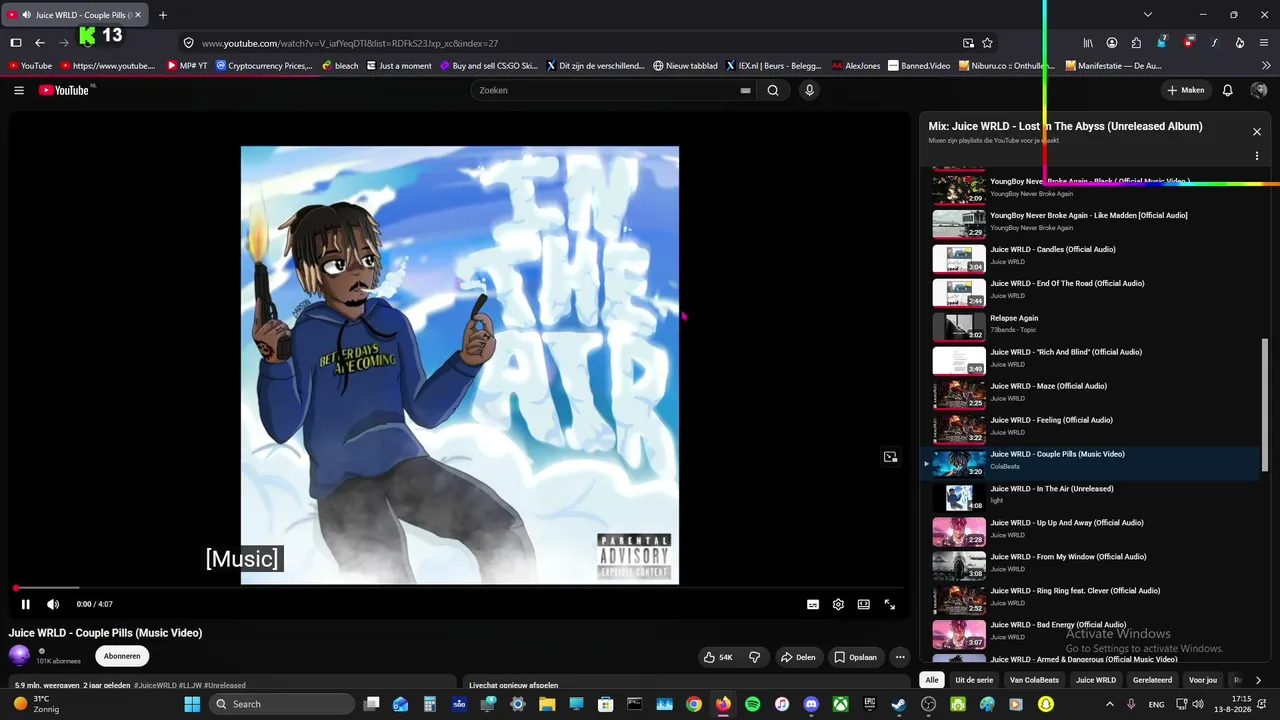Image resolution: width=1280 pixels, height=720 pixels.
Task: Open the account avatar menu
Action: 1259,90
